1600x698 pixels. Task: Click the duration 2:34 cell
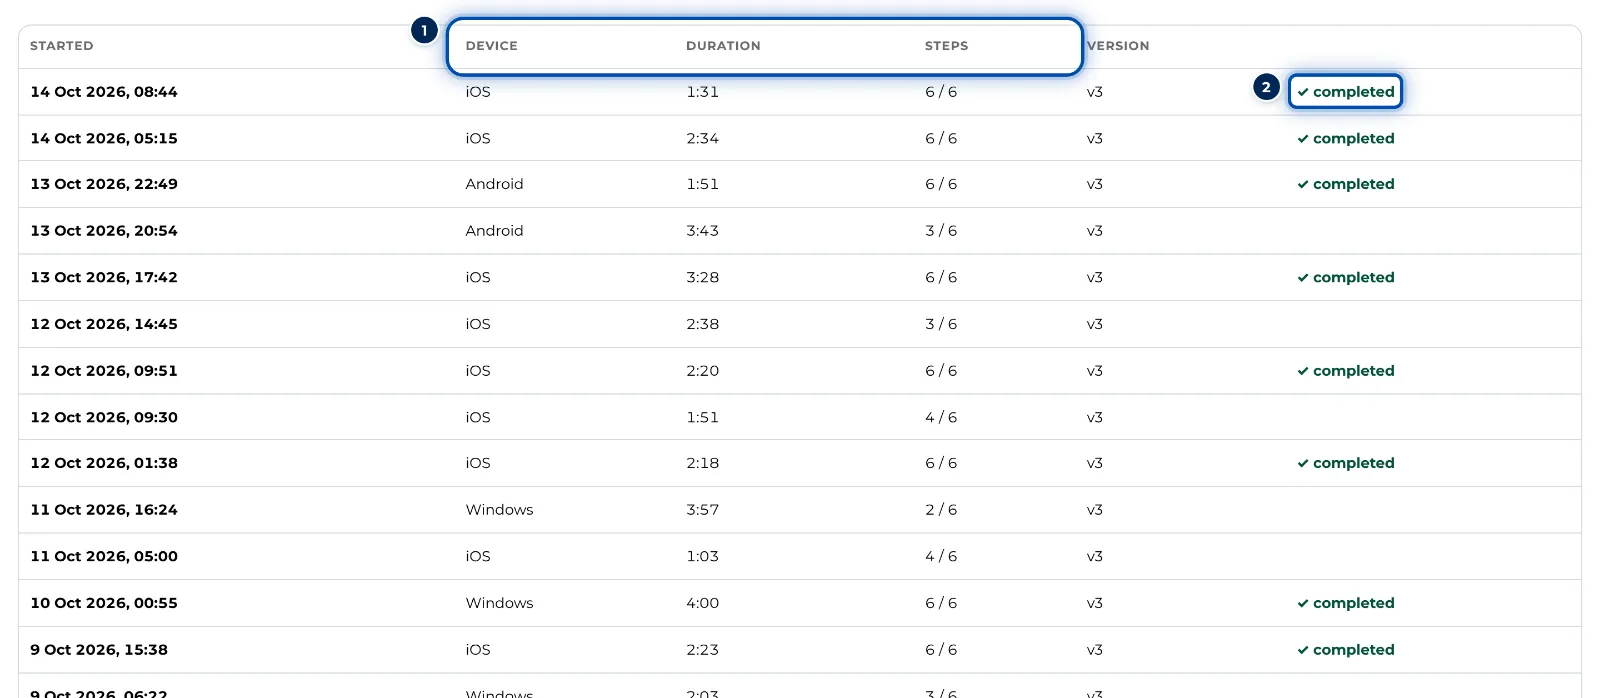coord(702,138)
